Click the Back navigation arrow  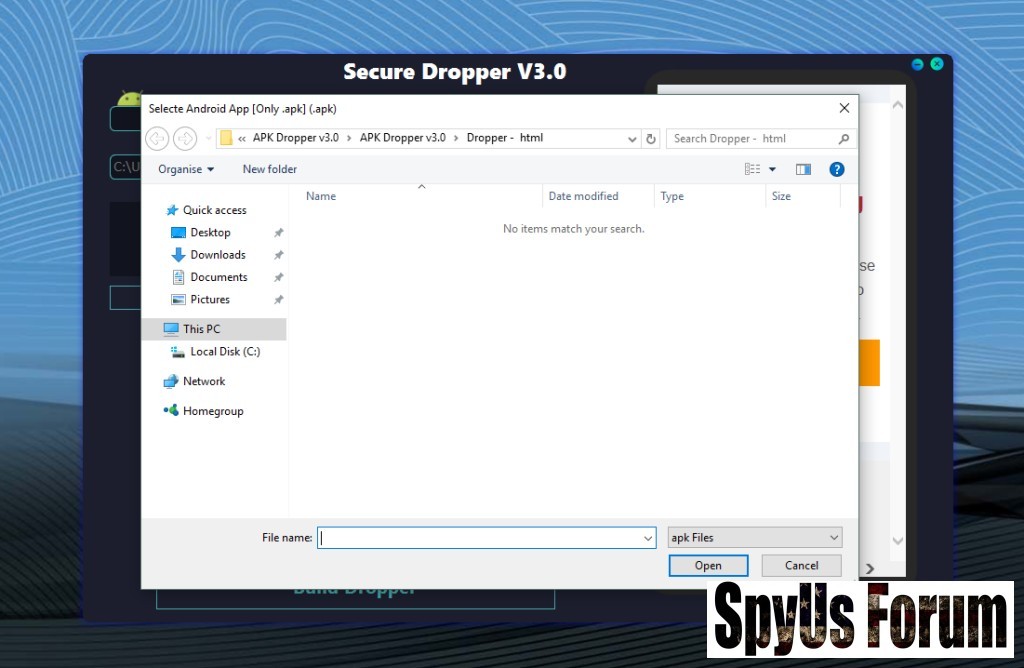pyautogui.click(x=157, y=138)
